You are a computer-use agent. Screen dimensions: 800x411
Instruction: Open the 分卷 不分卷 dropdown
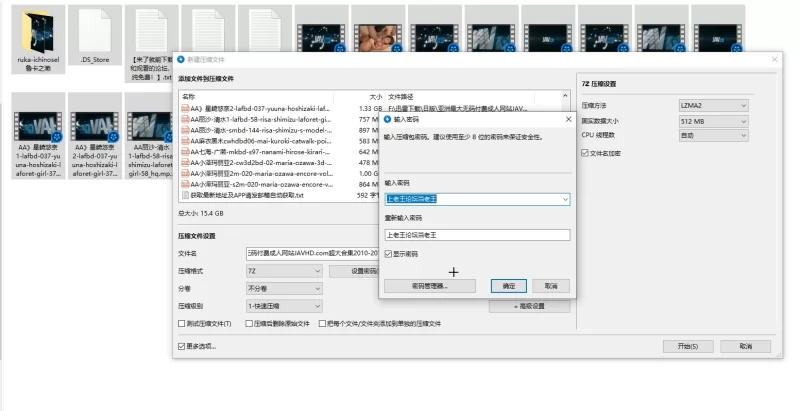[x=284, y=289]
